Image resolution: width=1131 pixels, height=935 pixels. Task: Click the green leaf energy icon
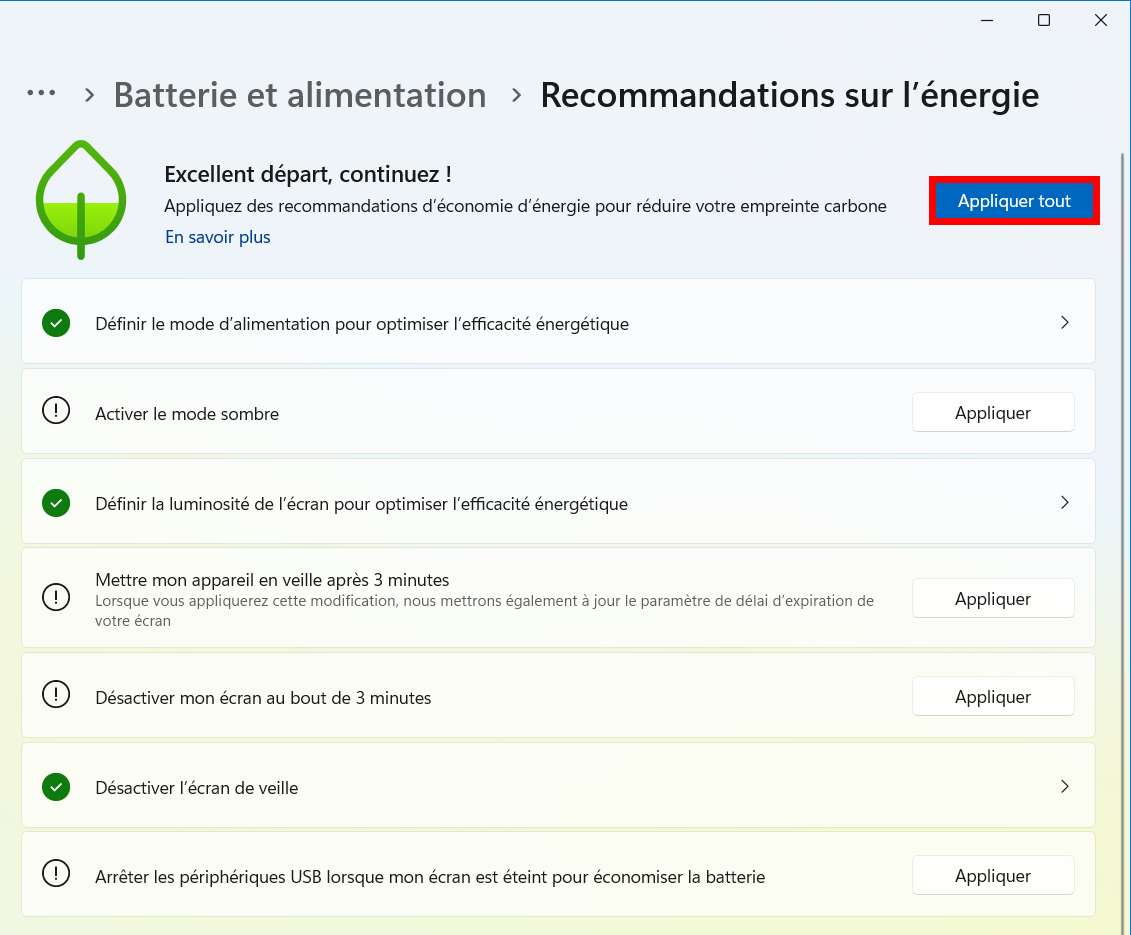pos(81,200)
